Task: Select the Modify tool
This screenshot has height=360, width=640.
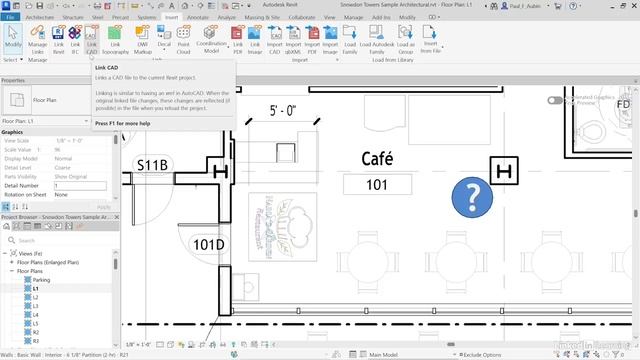Action: (x=13, y=39)
